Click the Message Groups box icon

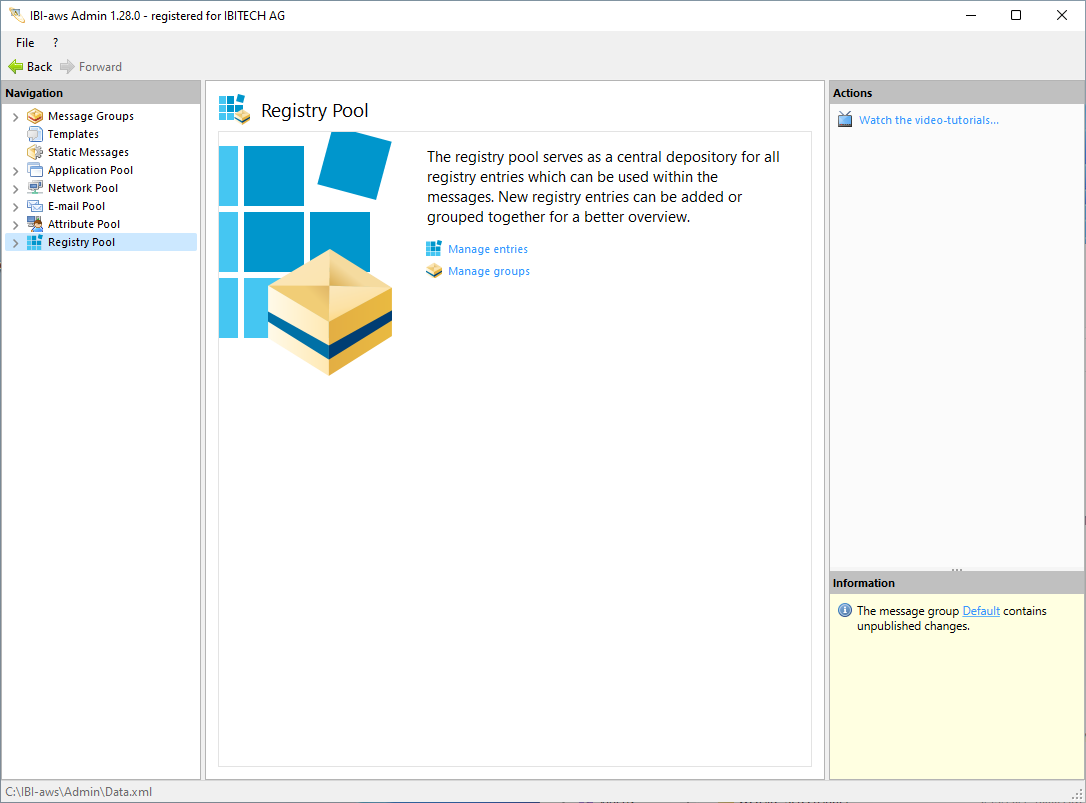tap(35, 116)
